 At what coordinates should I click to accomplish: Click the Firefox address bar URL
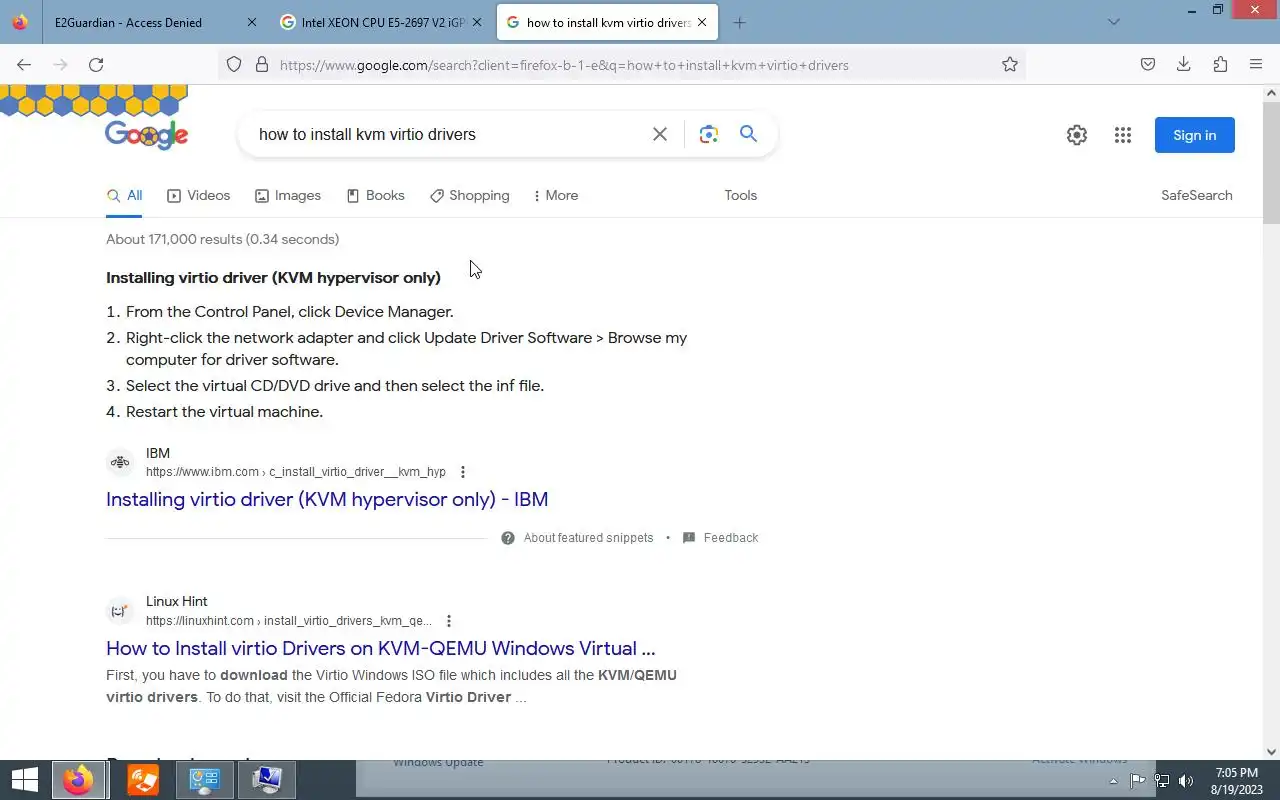564,65
